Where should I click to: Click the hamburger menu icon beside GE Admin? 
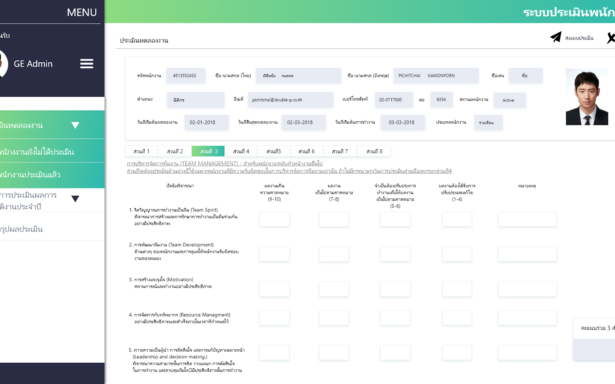[87, 64]
